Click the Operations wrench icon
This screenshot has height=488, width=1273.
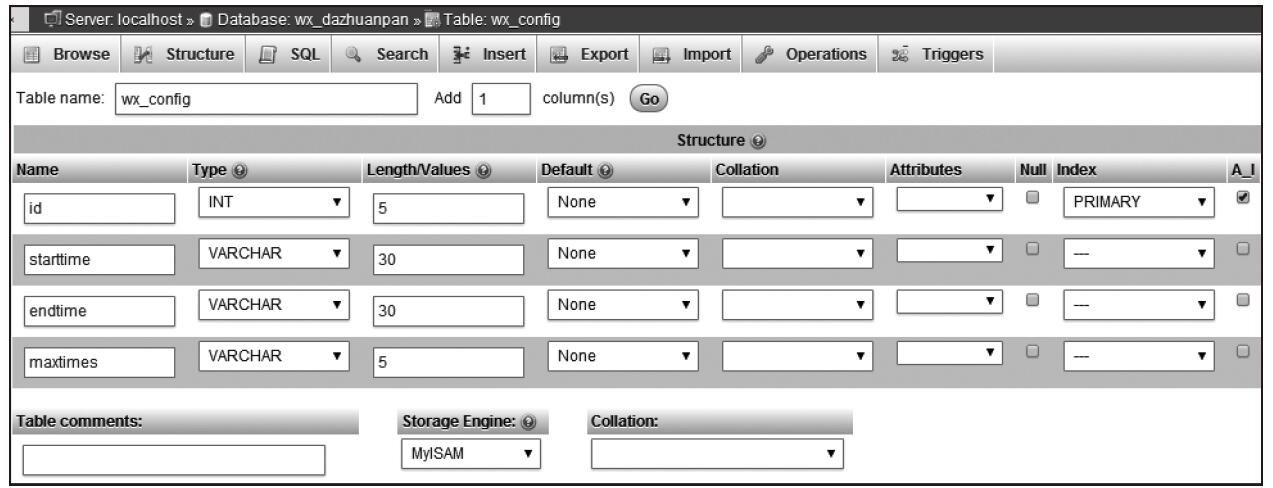(766, 53)
